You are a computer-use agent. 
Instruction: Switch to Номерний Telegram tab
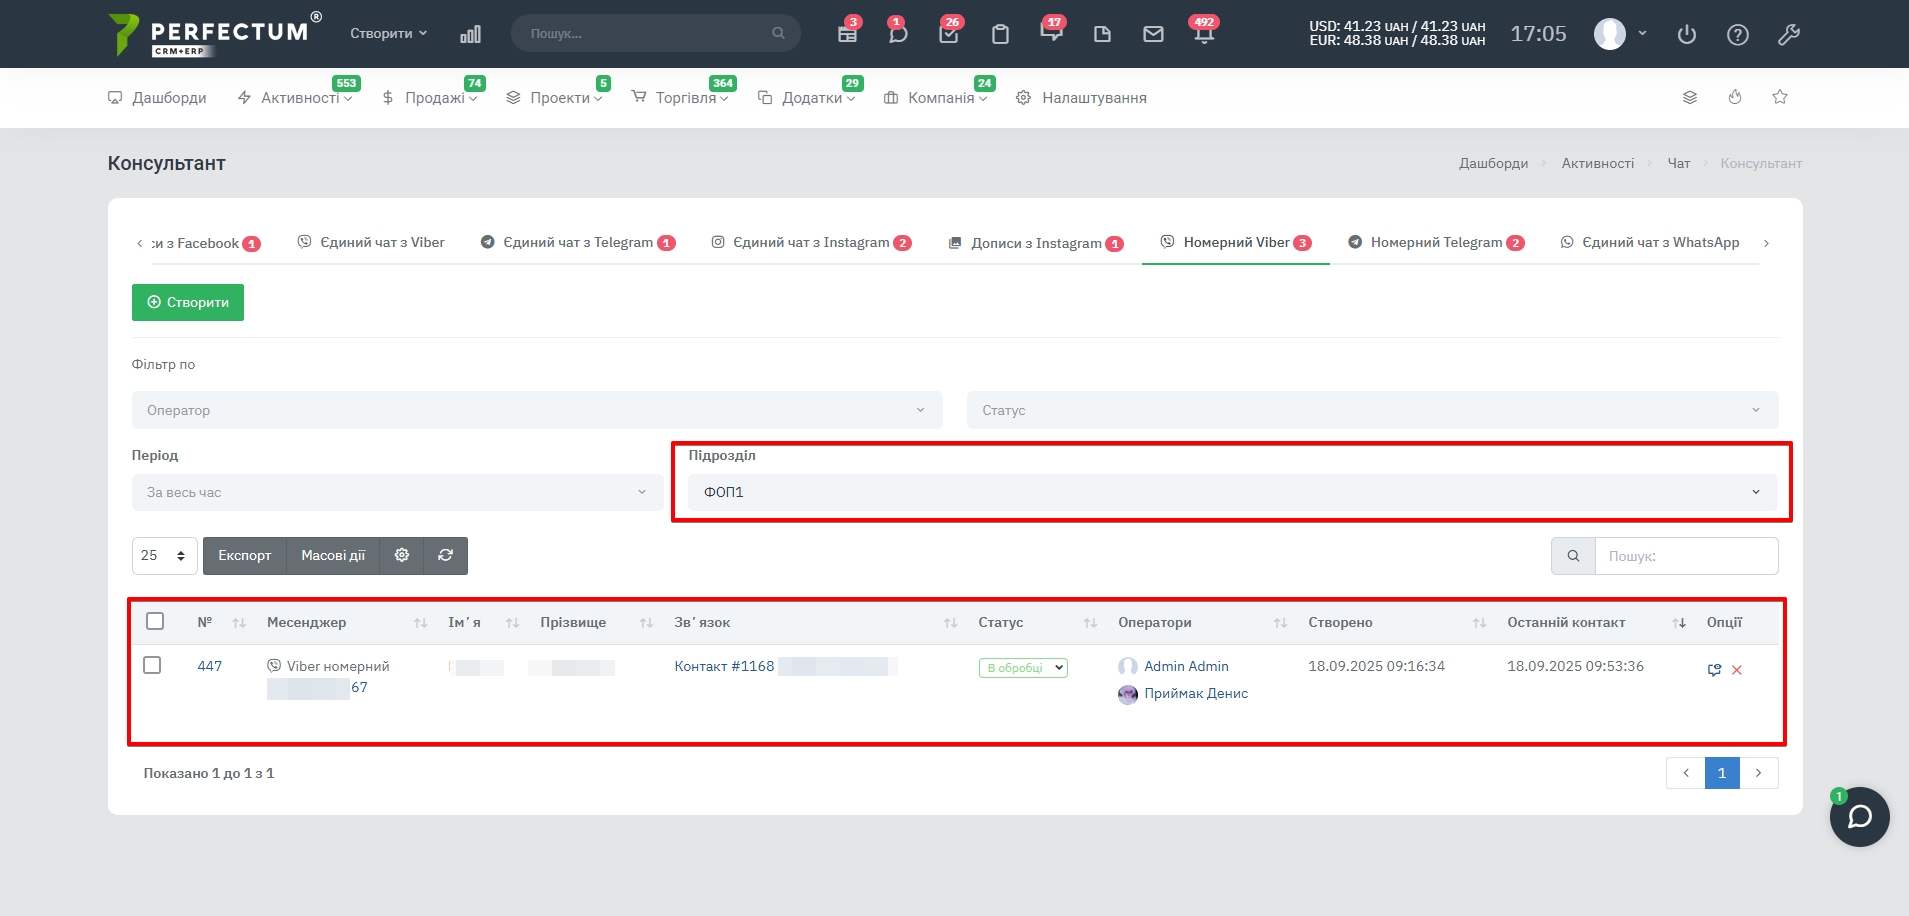click(x=1435, y=243)
